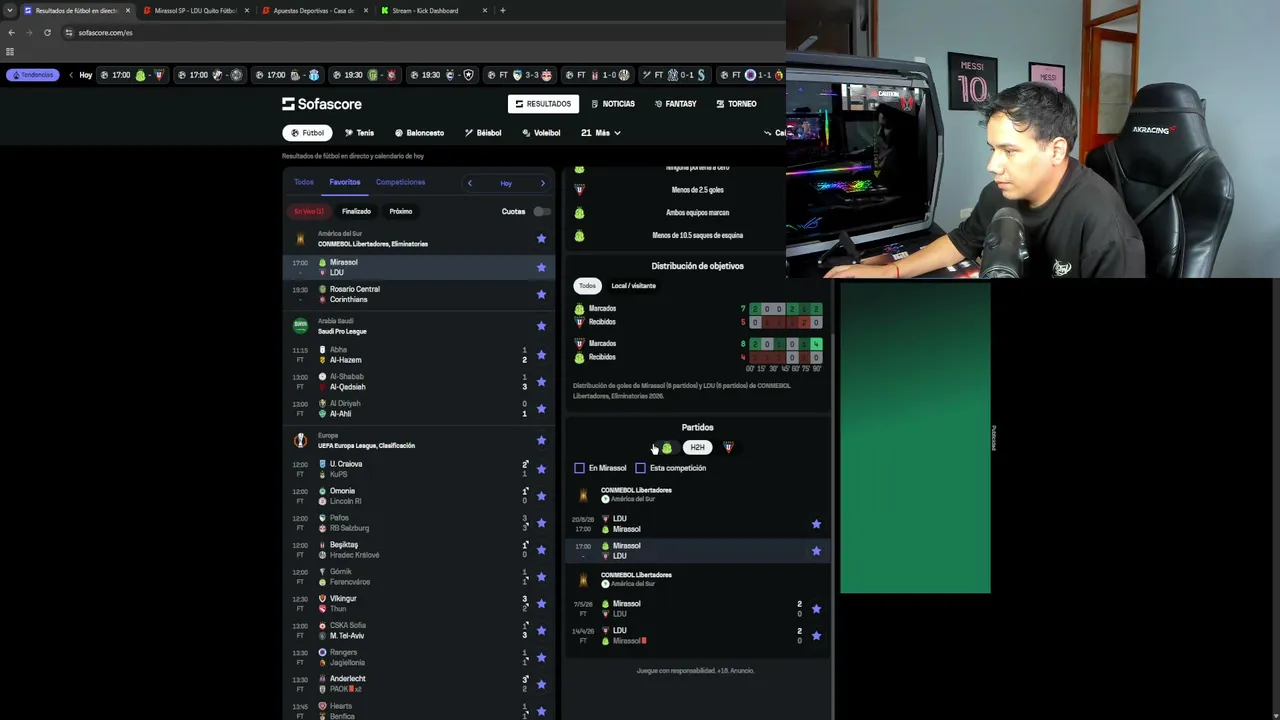
Task: Filter matches by Próximo
Action: (401, 212)
